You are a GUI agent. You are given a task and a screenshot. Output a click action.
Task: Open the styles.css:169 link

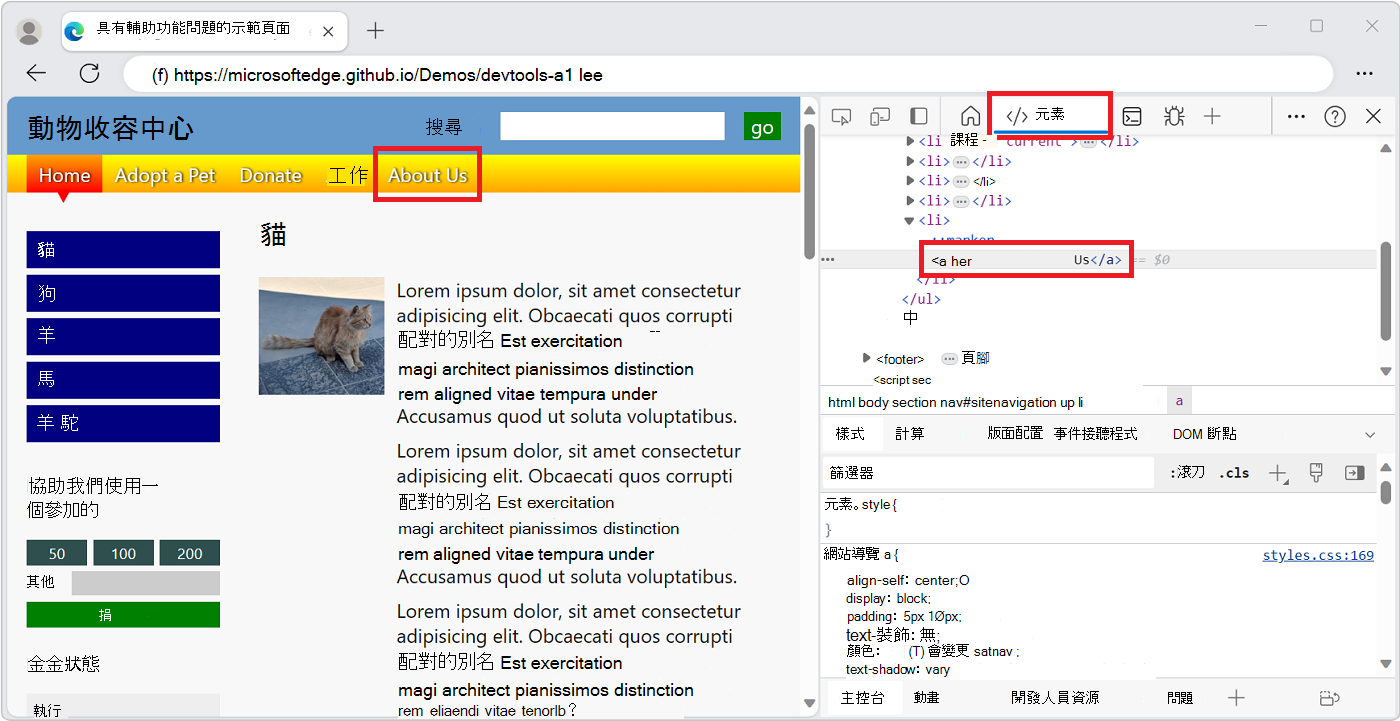click(1318, 555)
